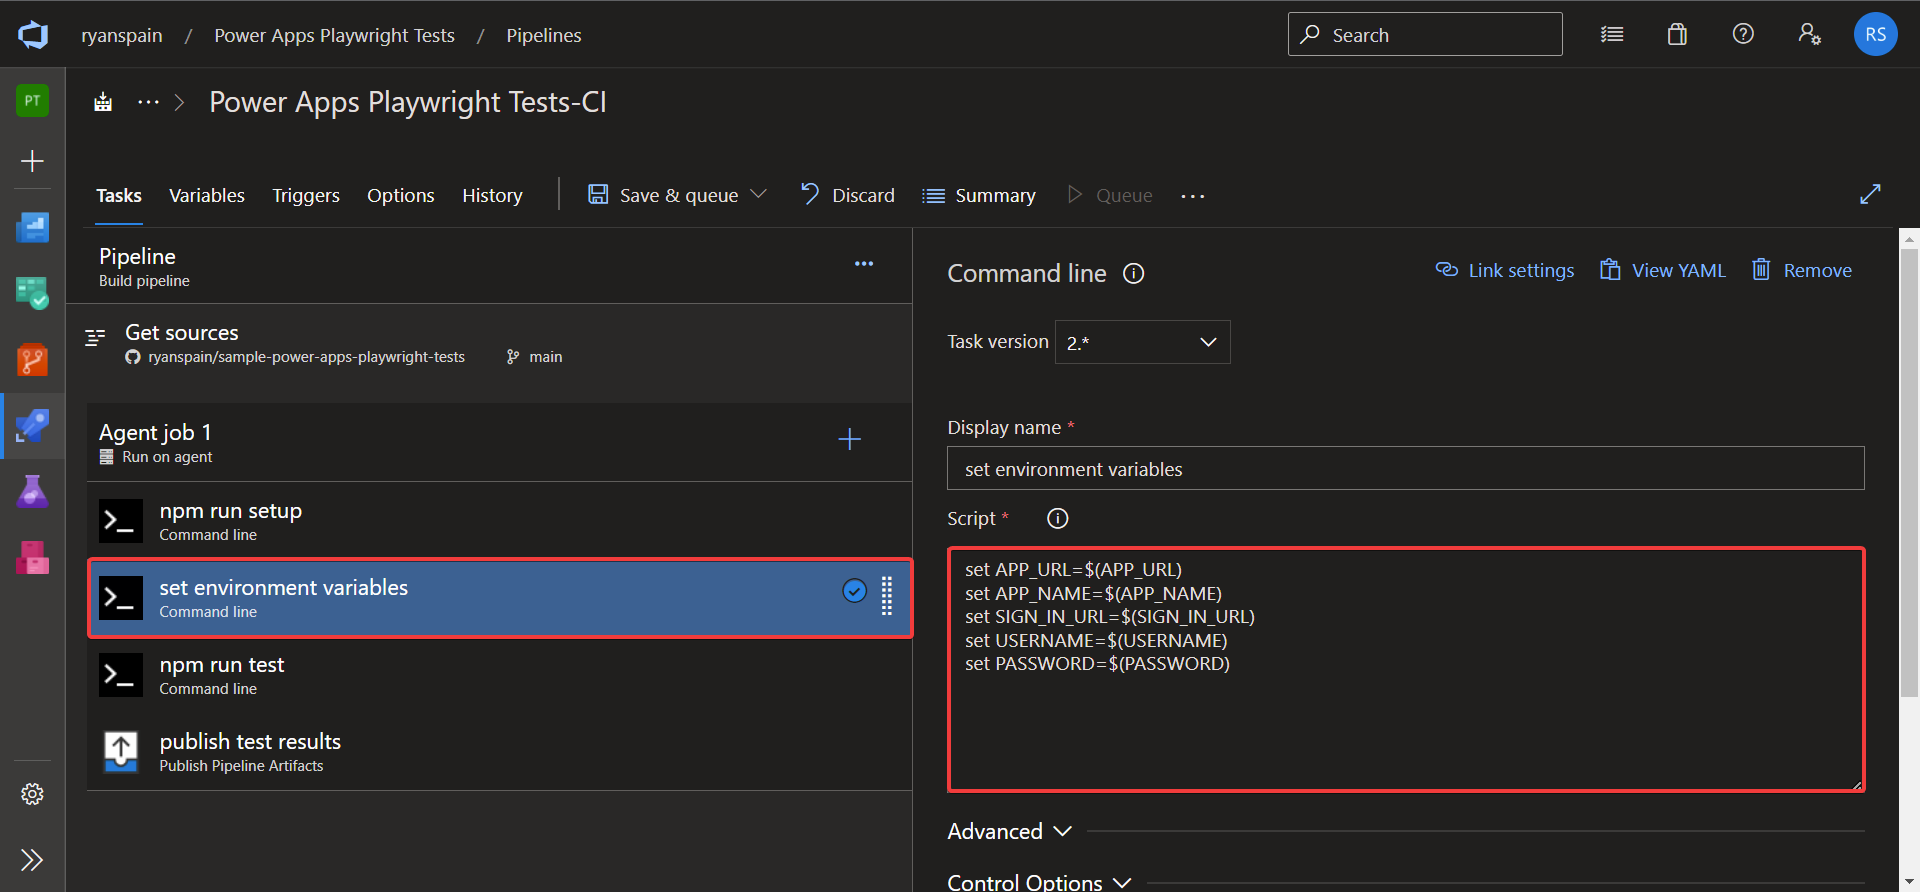Switch to the Tasks tab
This screenshot has width=1920, height=892.
(119, 196)
